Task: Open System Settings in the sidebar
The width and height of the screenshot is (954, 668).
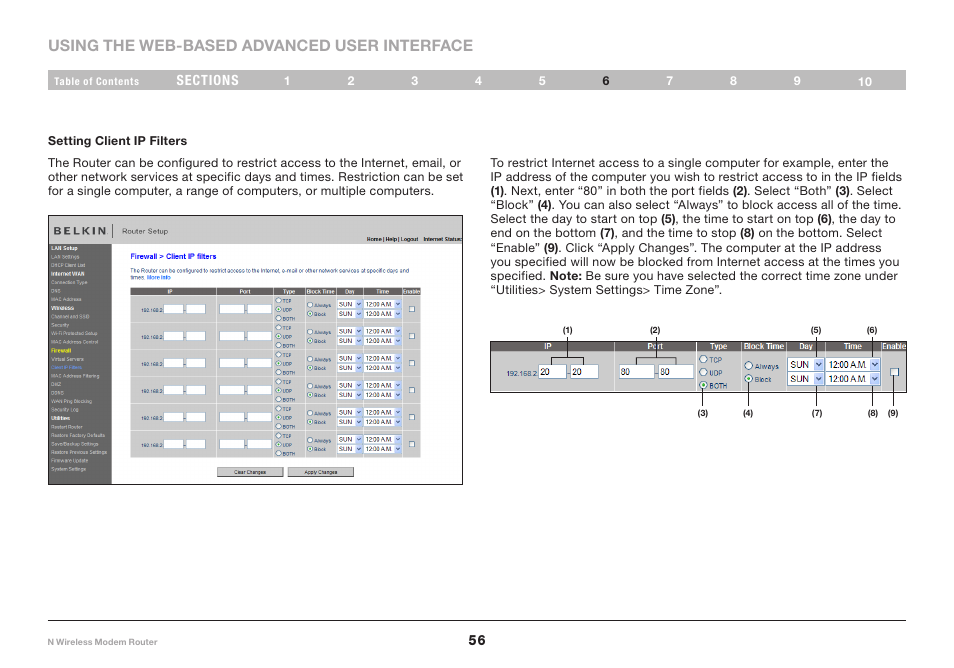Action: (x=69, y=469)
